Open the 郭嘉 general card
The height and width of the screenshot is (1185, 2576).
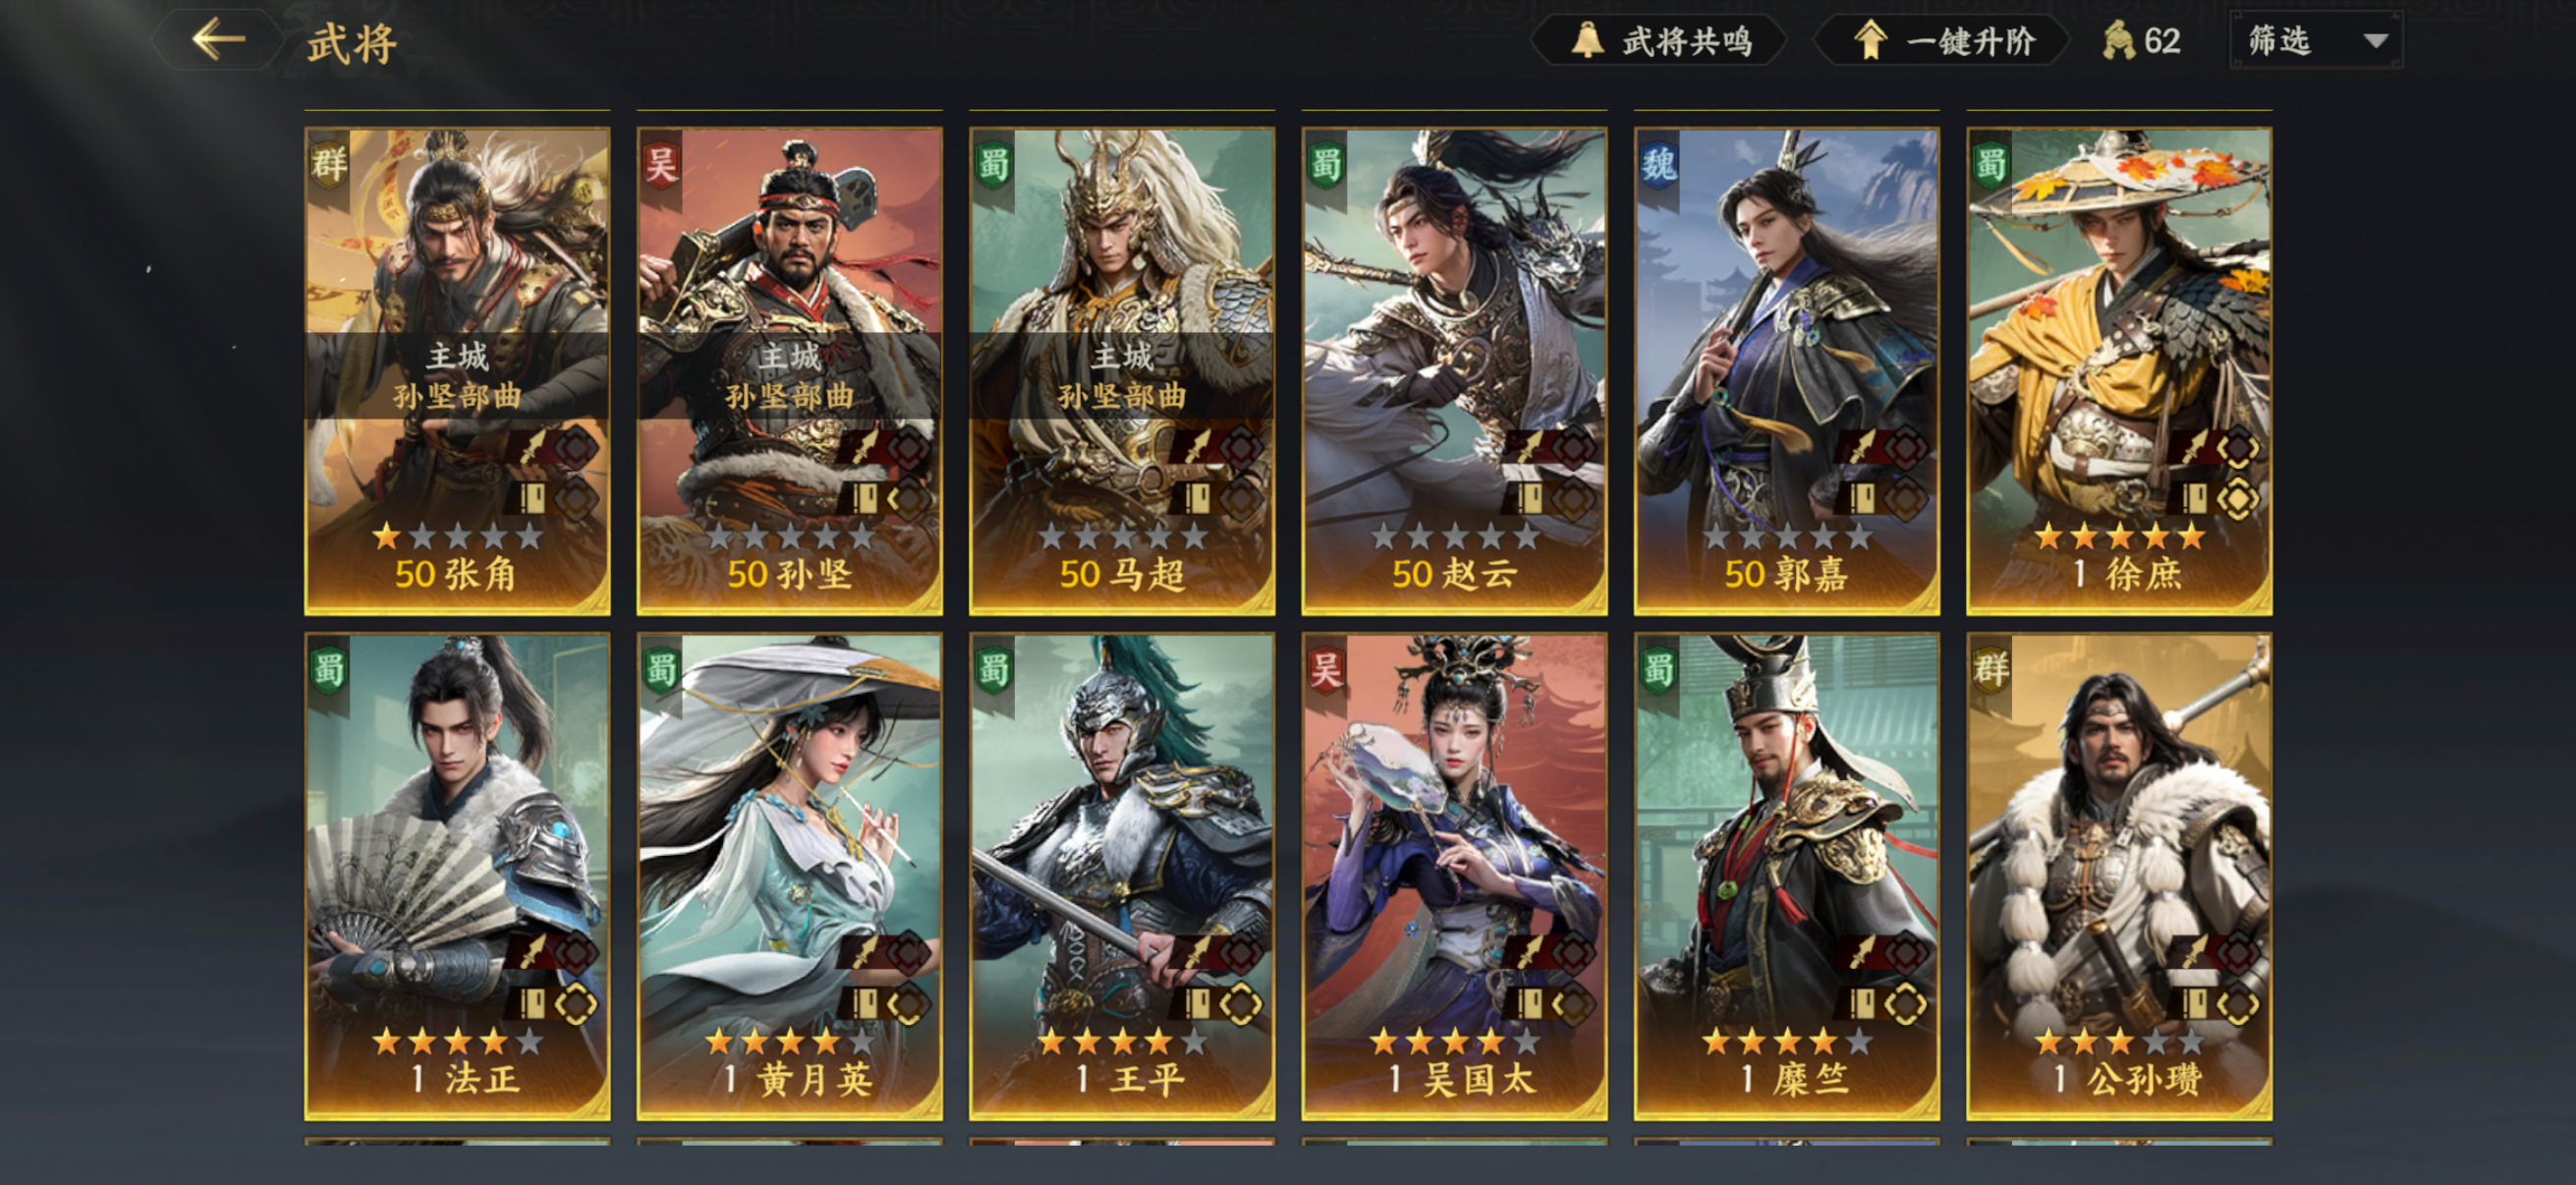tap(1786, 371)
